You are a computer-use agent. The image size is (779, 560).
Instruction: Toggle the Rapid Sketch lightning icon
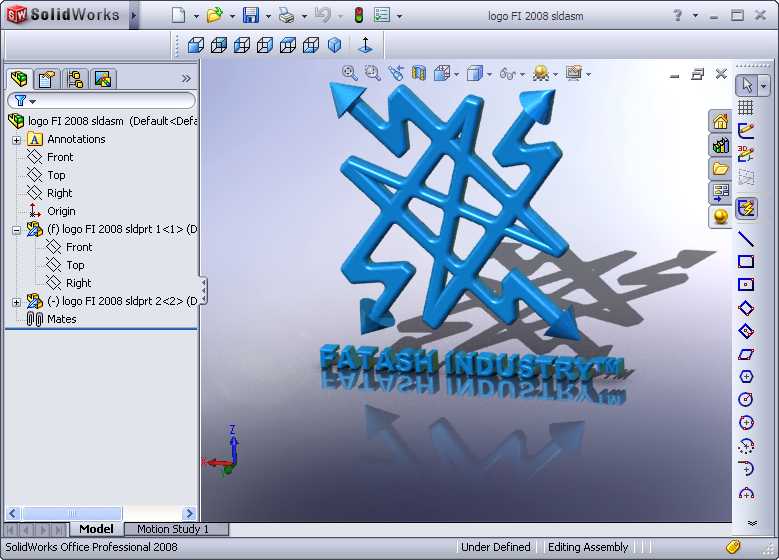pos(746,208)
